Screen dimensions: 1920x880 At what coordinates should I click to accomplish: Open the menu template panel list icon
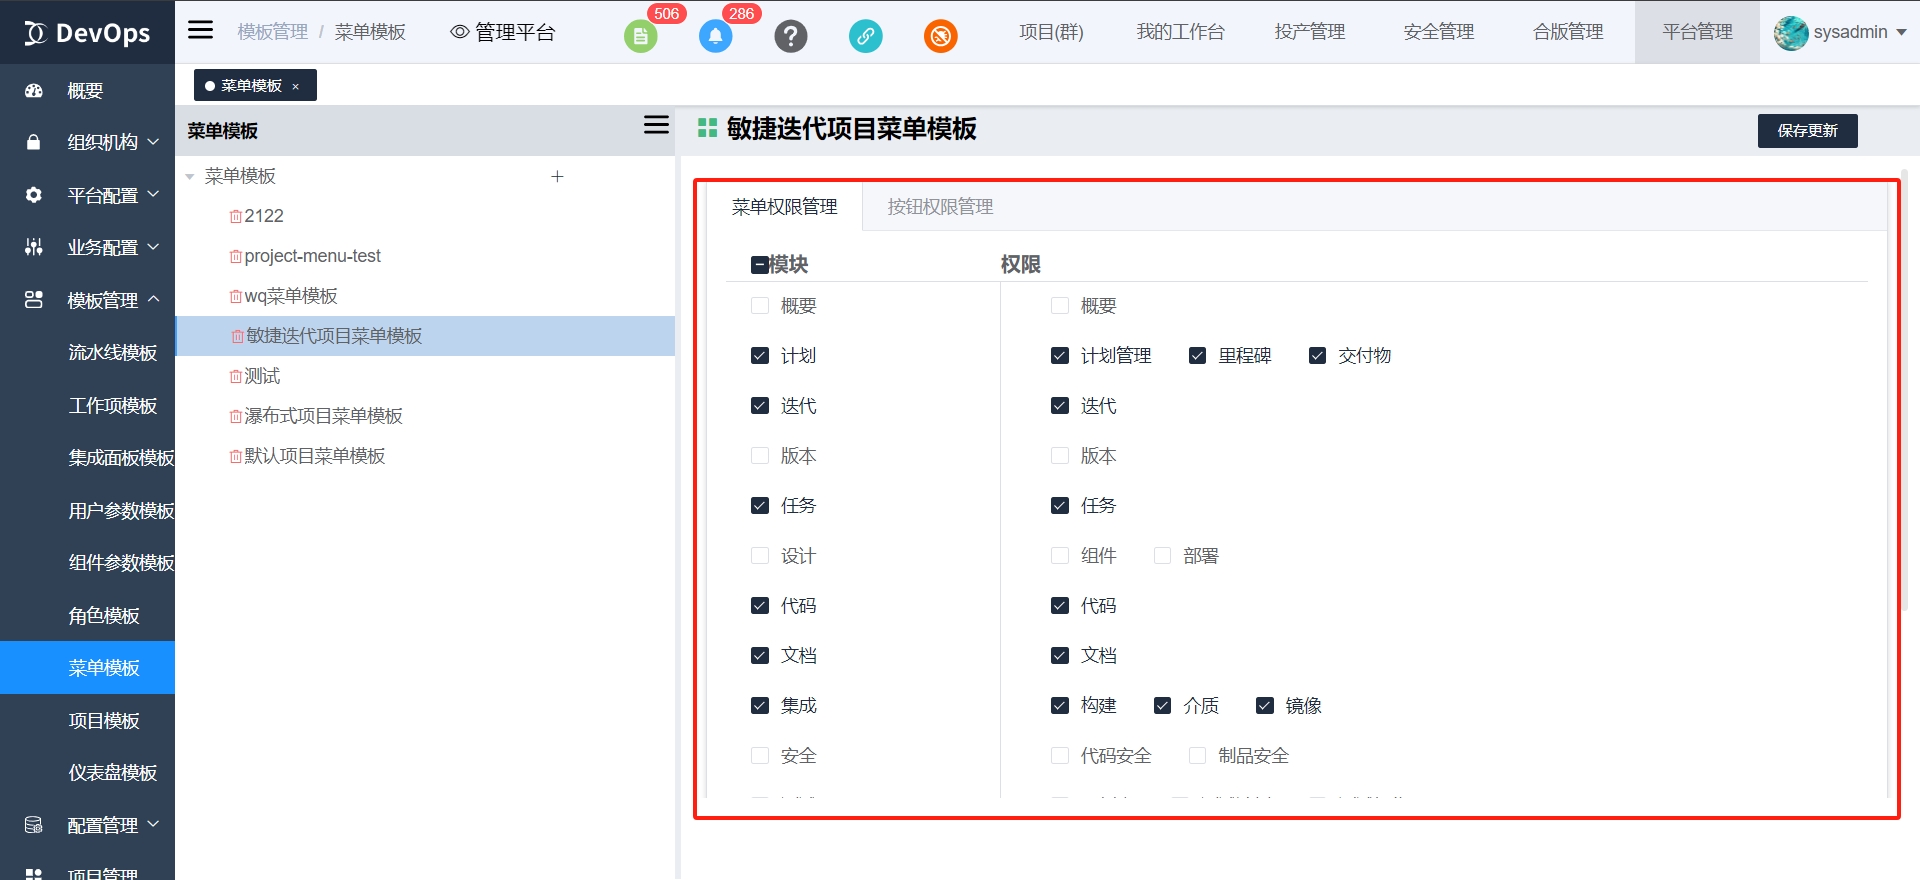[x=656, y=125]
